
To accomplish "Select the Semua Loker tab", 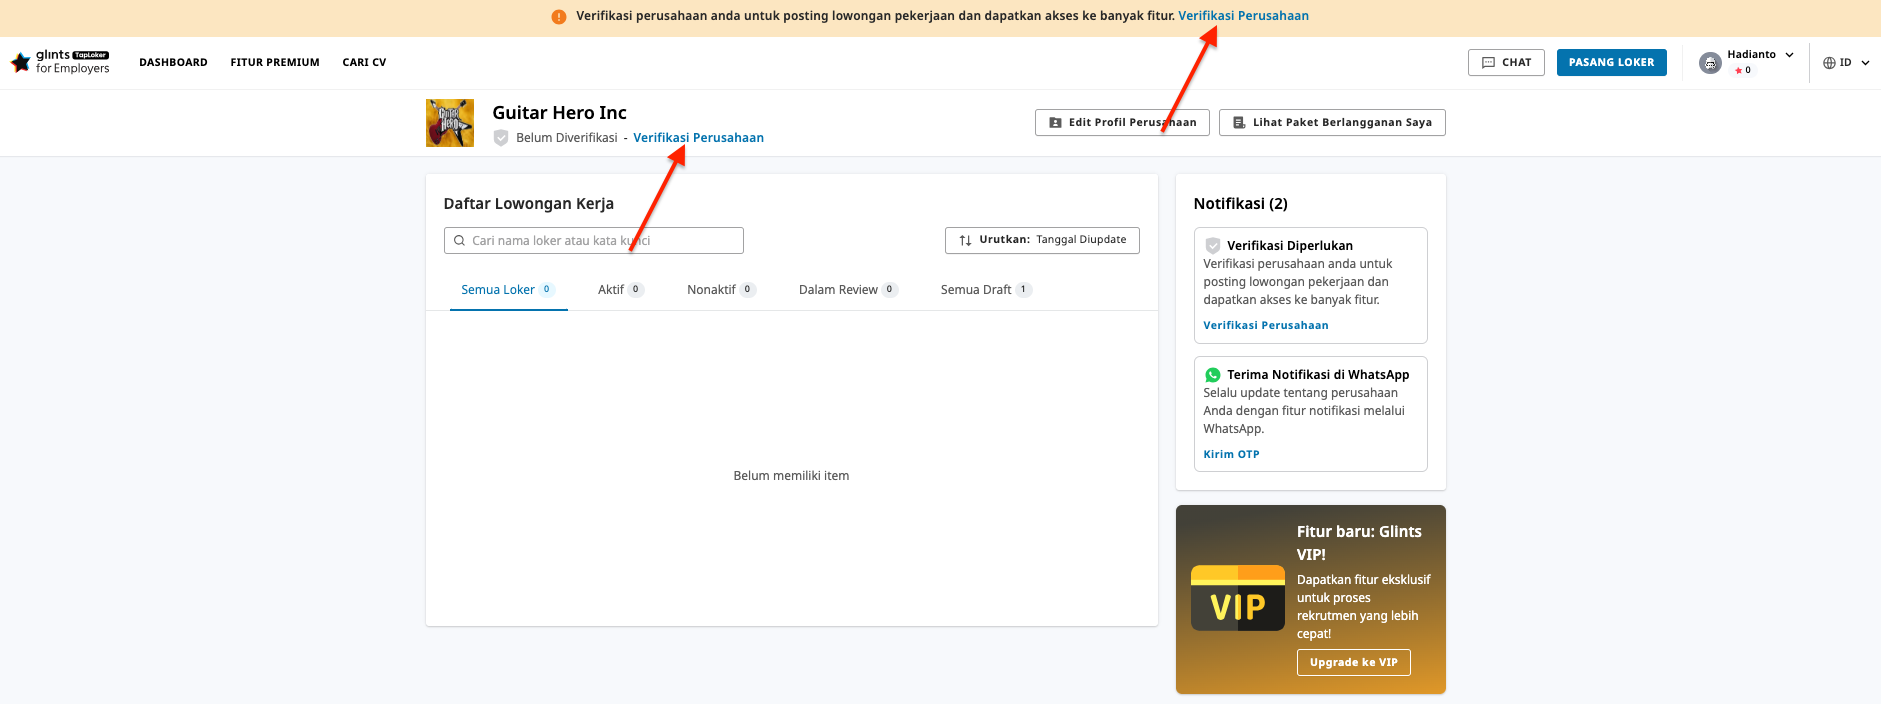I will pyautogui.click(x=508, y=290).
